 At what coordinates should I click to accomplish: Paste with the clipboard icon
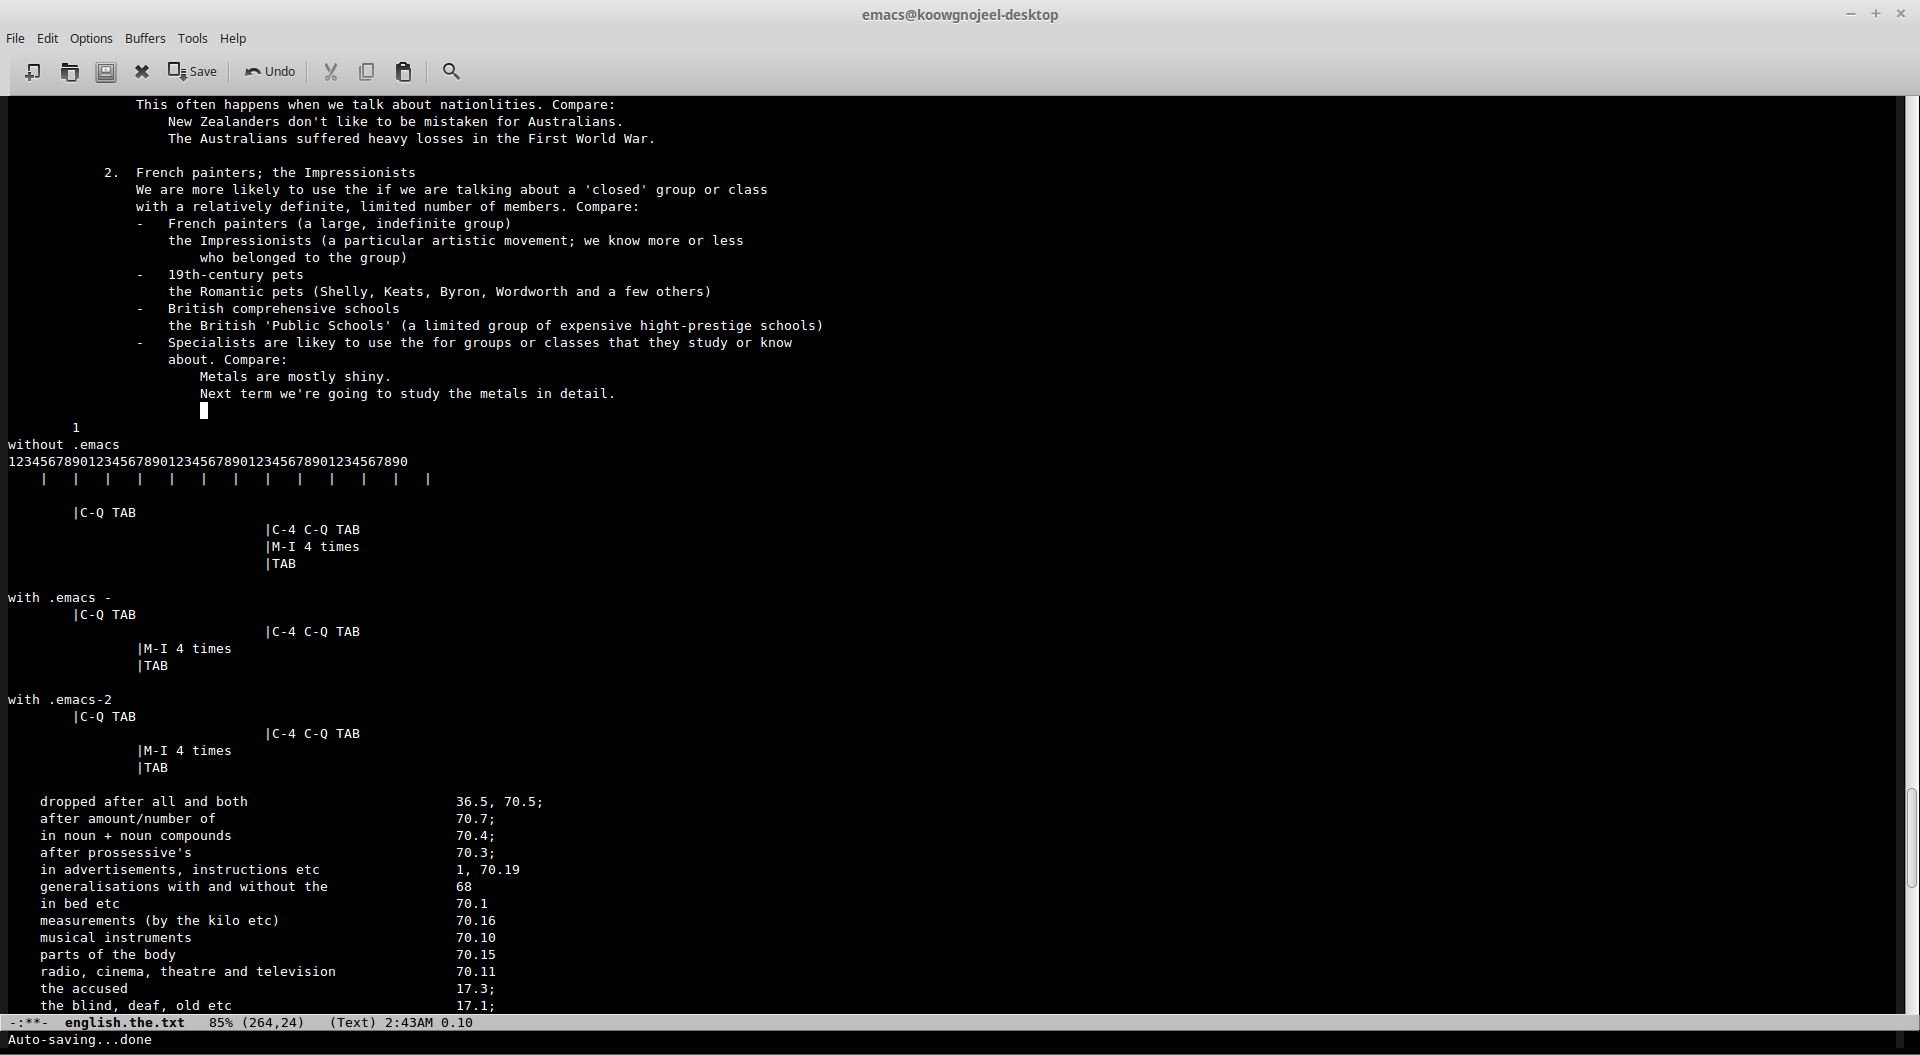coord(403,71)
